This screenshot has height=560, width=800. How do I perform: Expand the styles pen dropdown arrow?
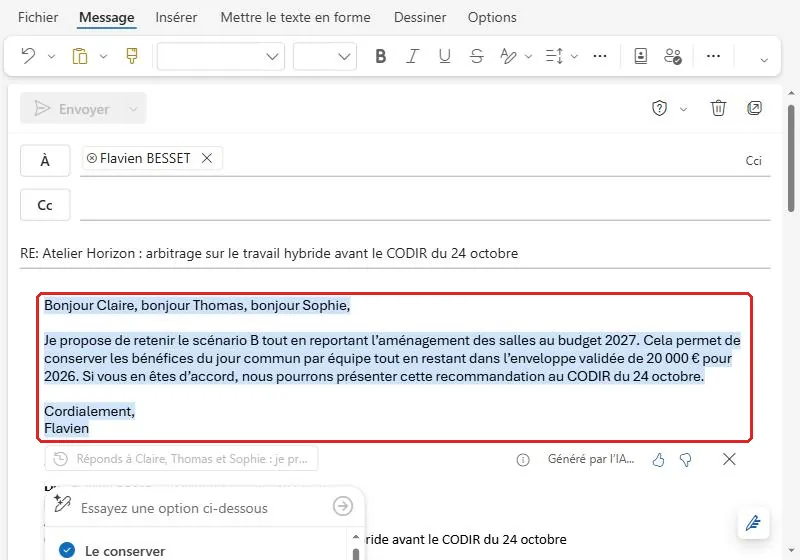click(x=529, y=56)
